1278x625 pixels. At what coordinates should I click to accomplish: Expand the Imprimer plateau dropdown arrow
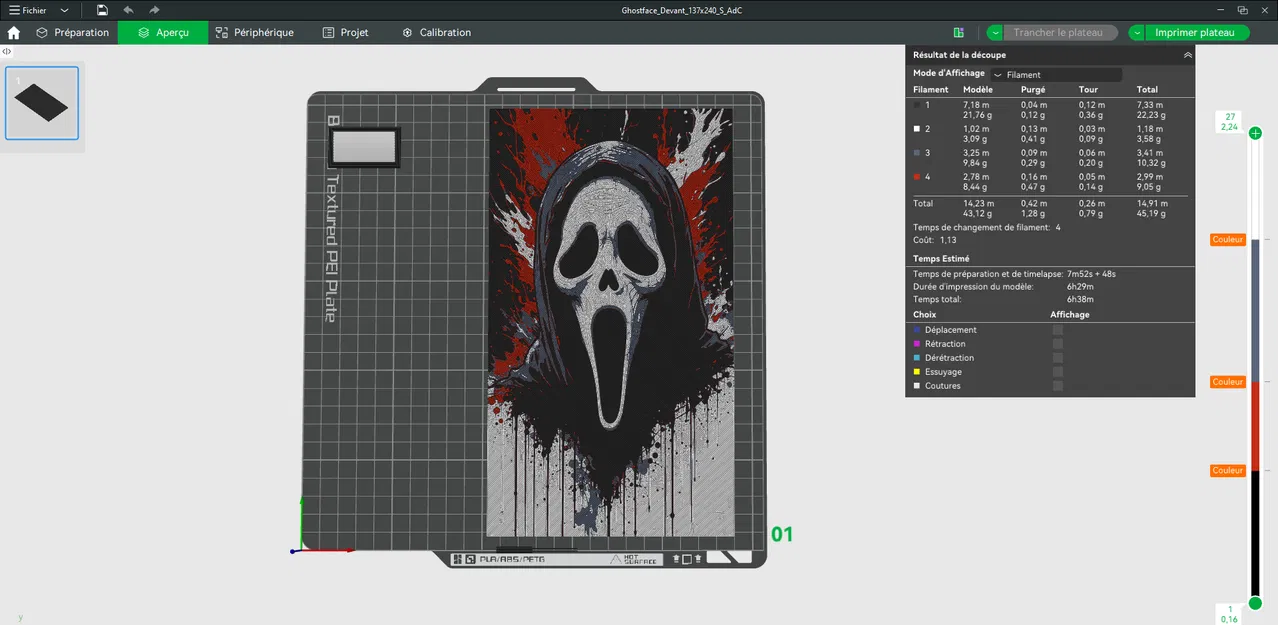[1137, 32]
